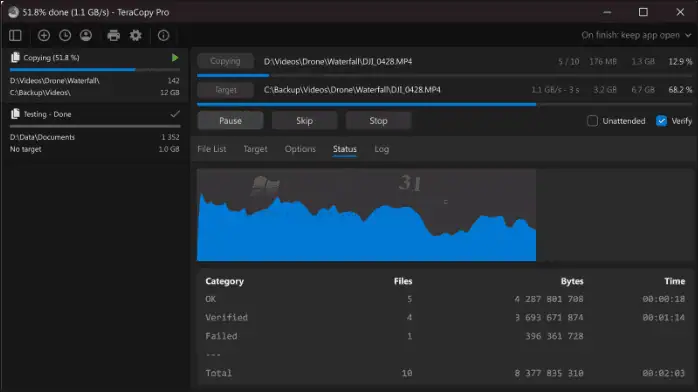The width and height of the screenshot is (698, 392).
Task: Click the info circle icon
Action: tap(163, 35)
